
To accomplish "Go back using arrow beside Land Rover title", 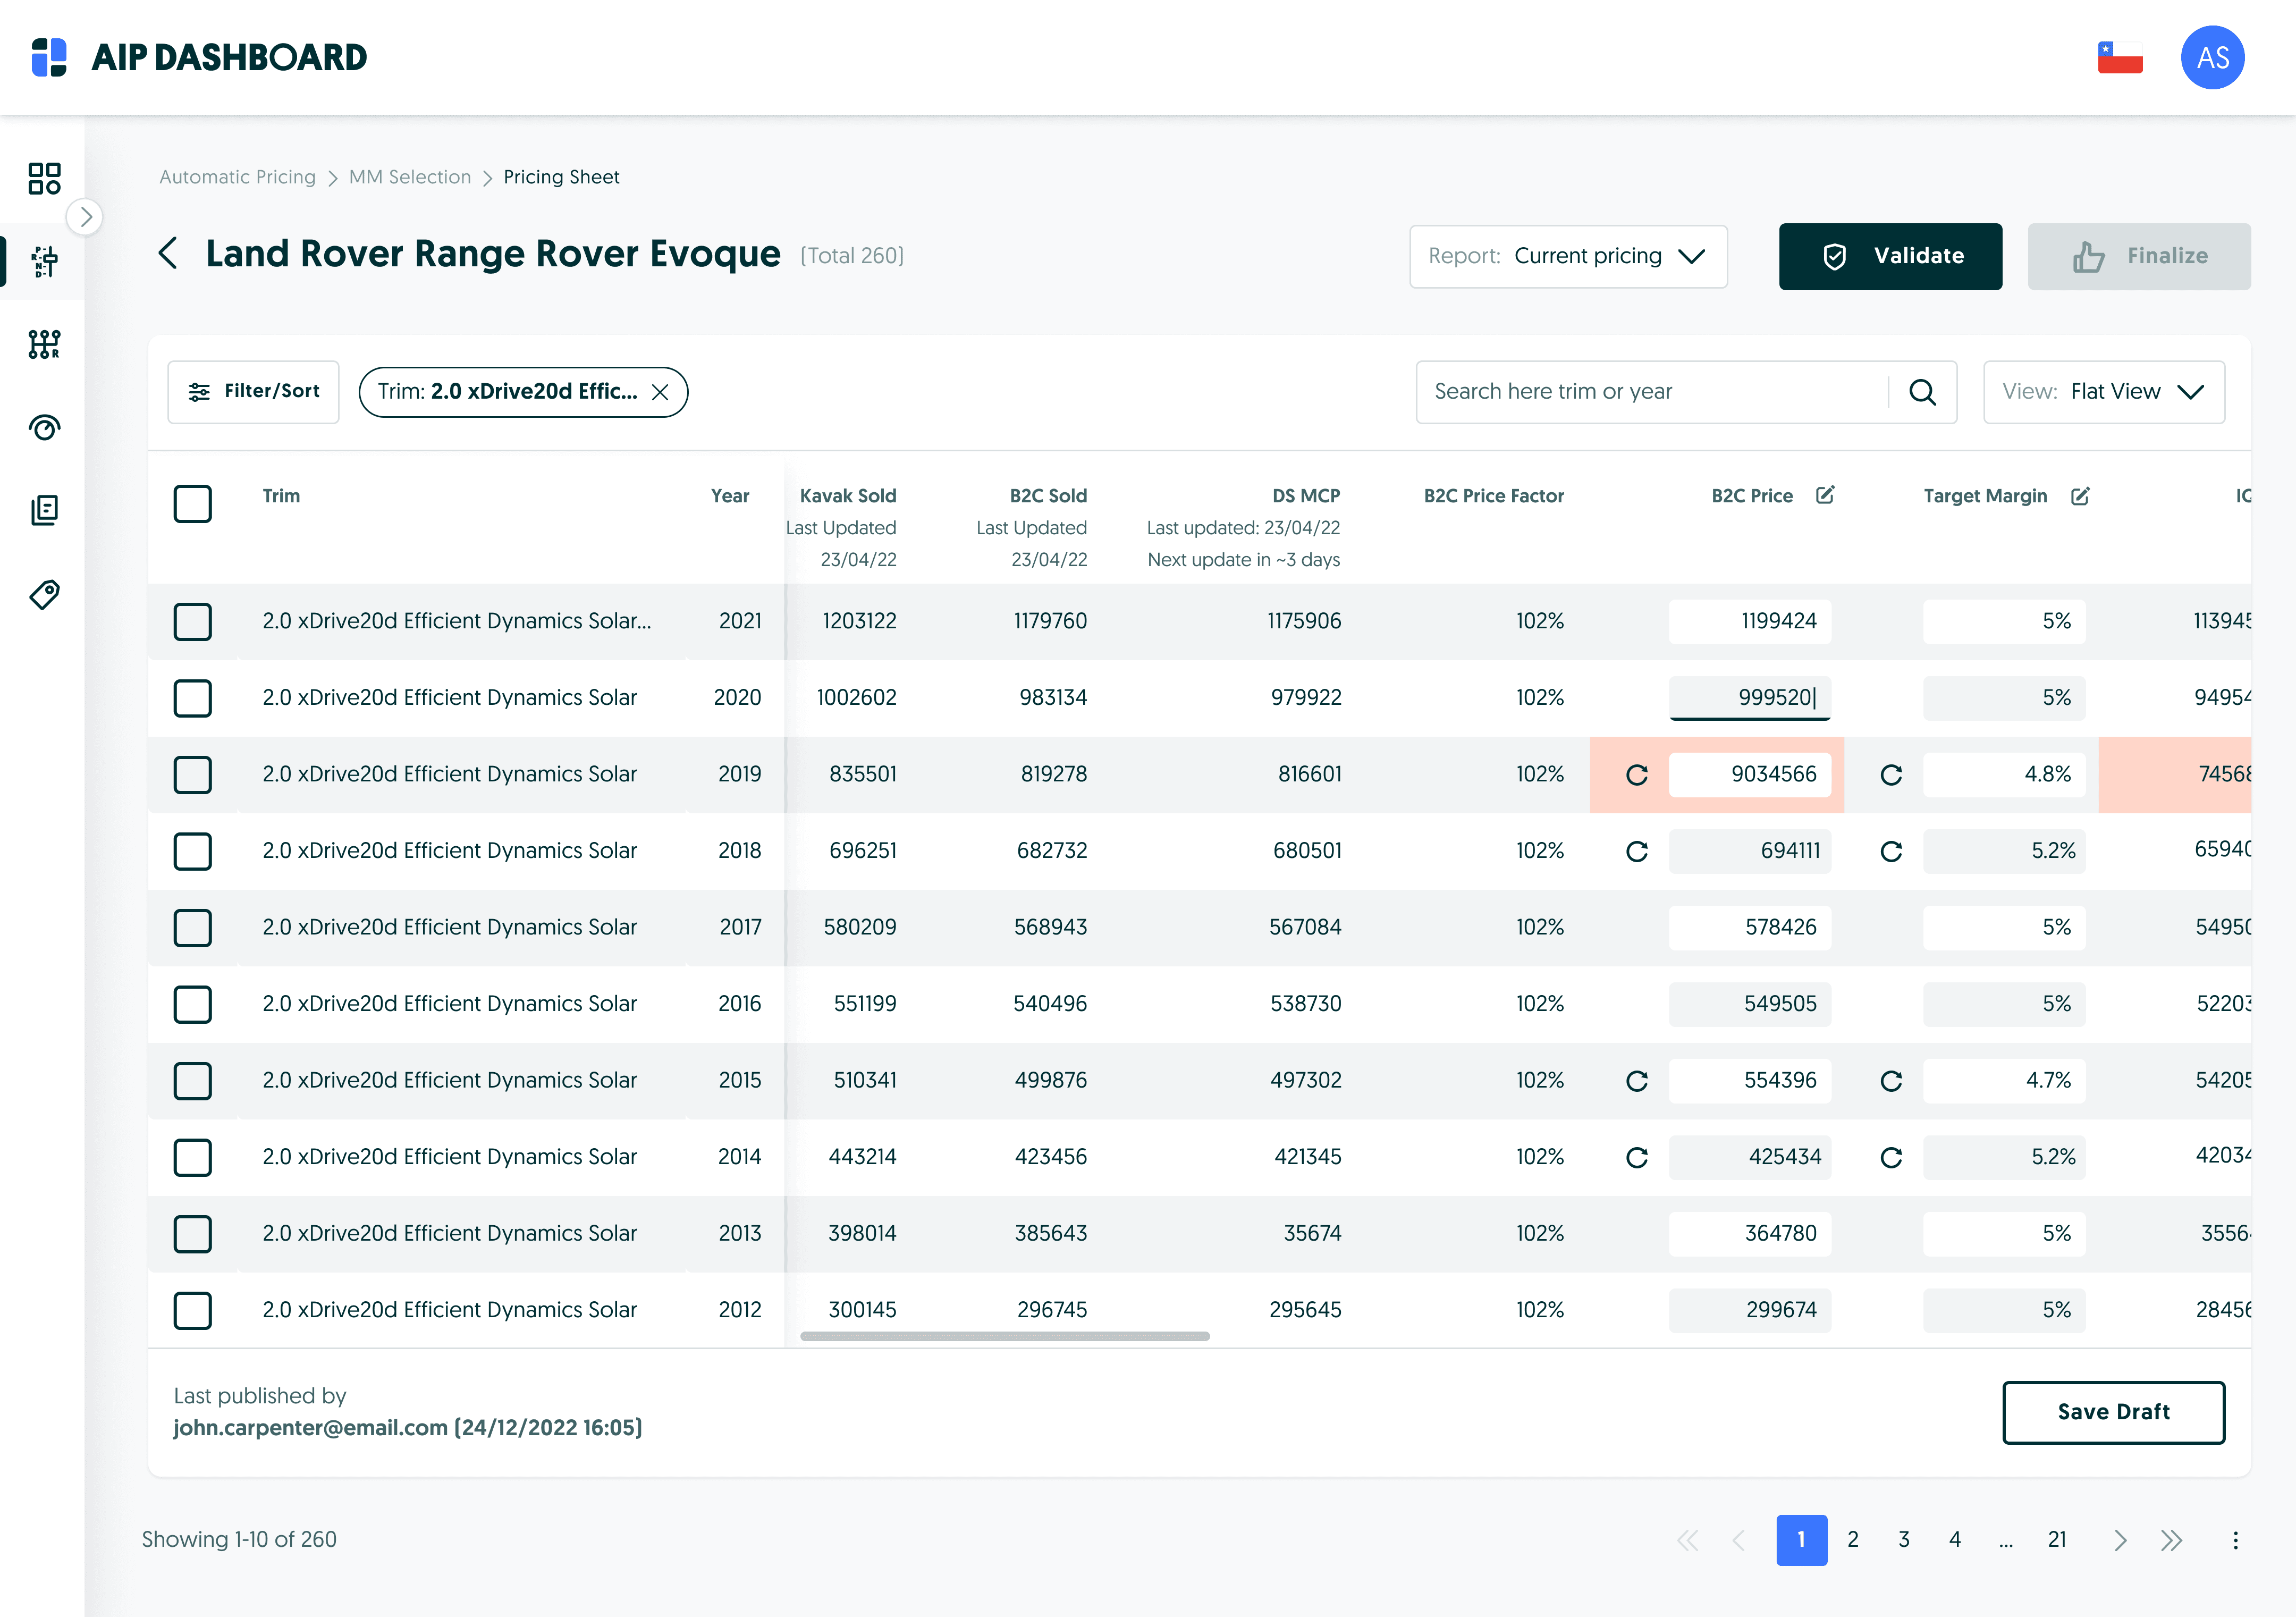I will 168,254.
